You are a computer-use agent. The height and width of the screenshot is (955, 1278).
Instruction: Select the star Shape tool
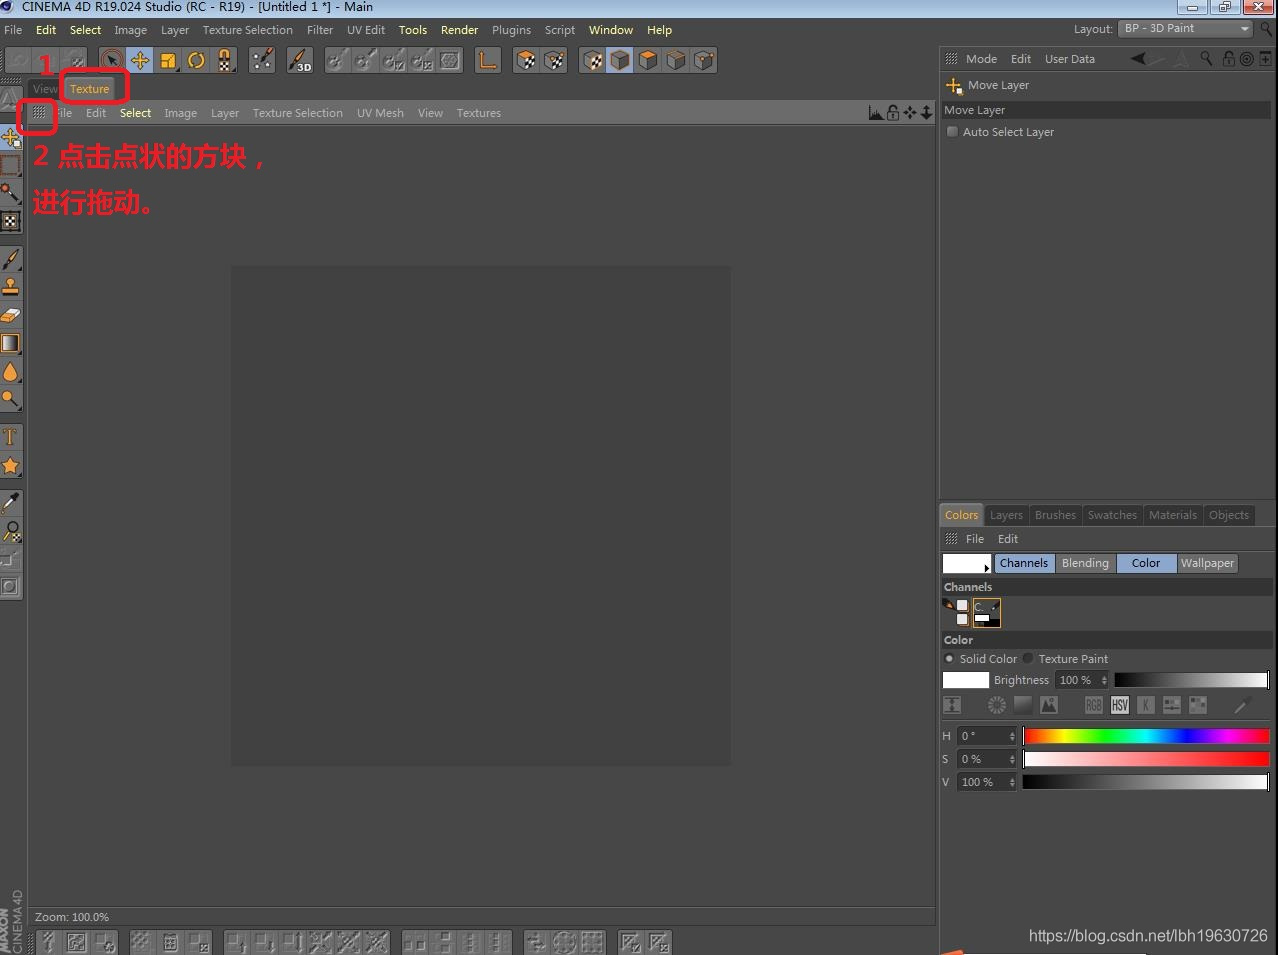pos(11,466)
